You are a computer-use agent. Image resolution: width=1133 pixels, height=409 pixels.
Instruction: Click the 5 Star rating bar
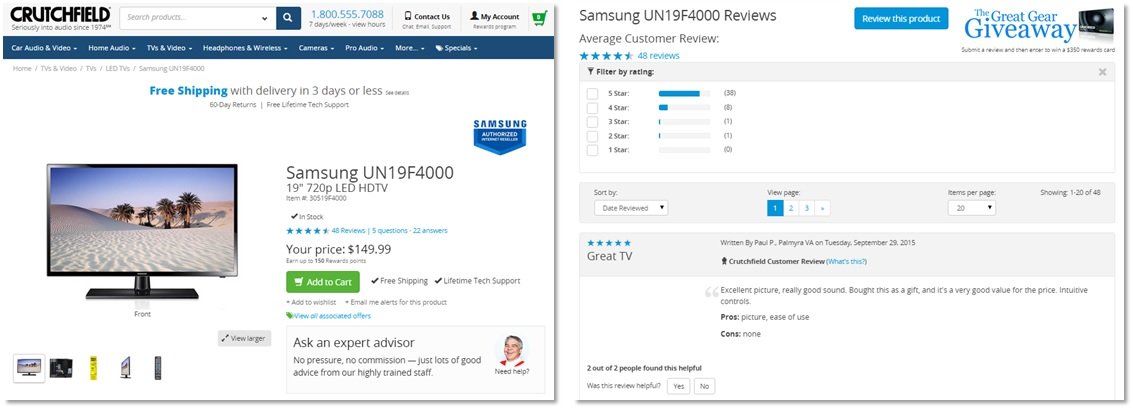[684, 93]
